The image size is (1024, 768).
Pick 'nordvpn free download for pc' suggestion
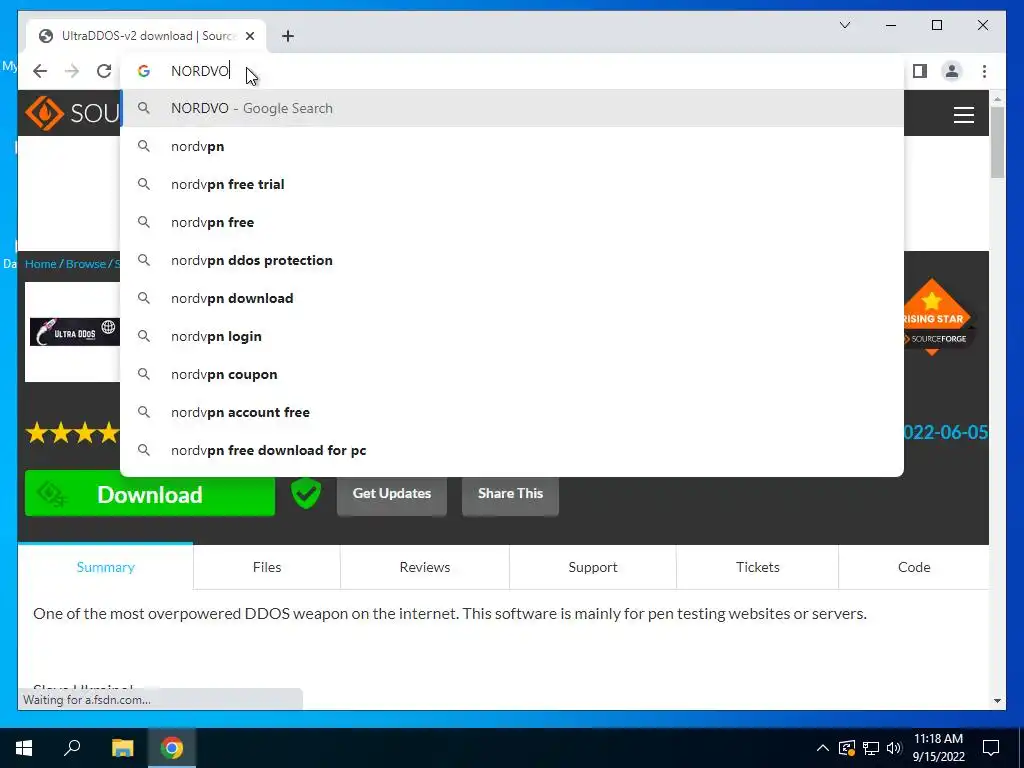(512, 450)
